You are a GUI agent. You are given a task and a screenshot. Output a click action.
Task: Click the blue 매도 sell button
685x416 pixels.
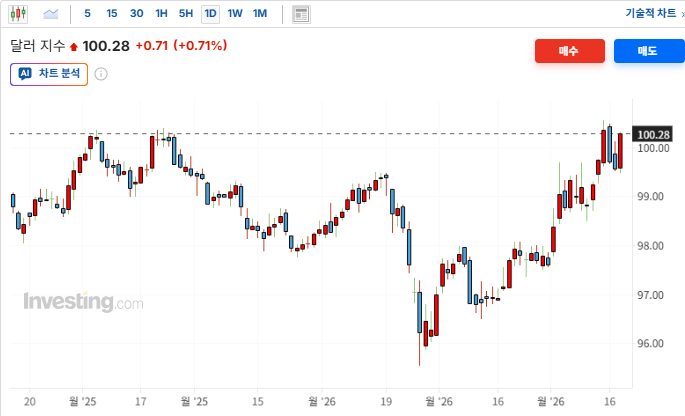pyautogui.click(x=649, y=51)
